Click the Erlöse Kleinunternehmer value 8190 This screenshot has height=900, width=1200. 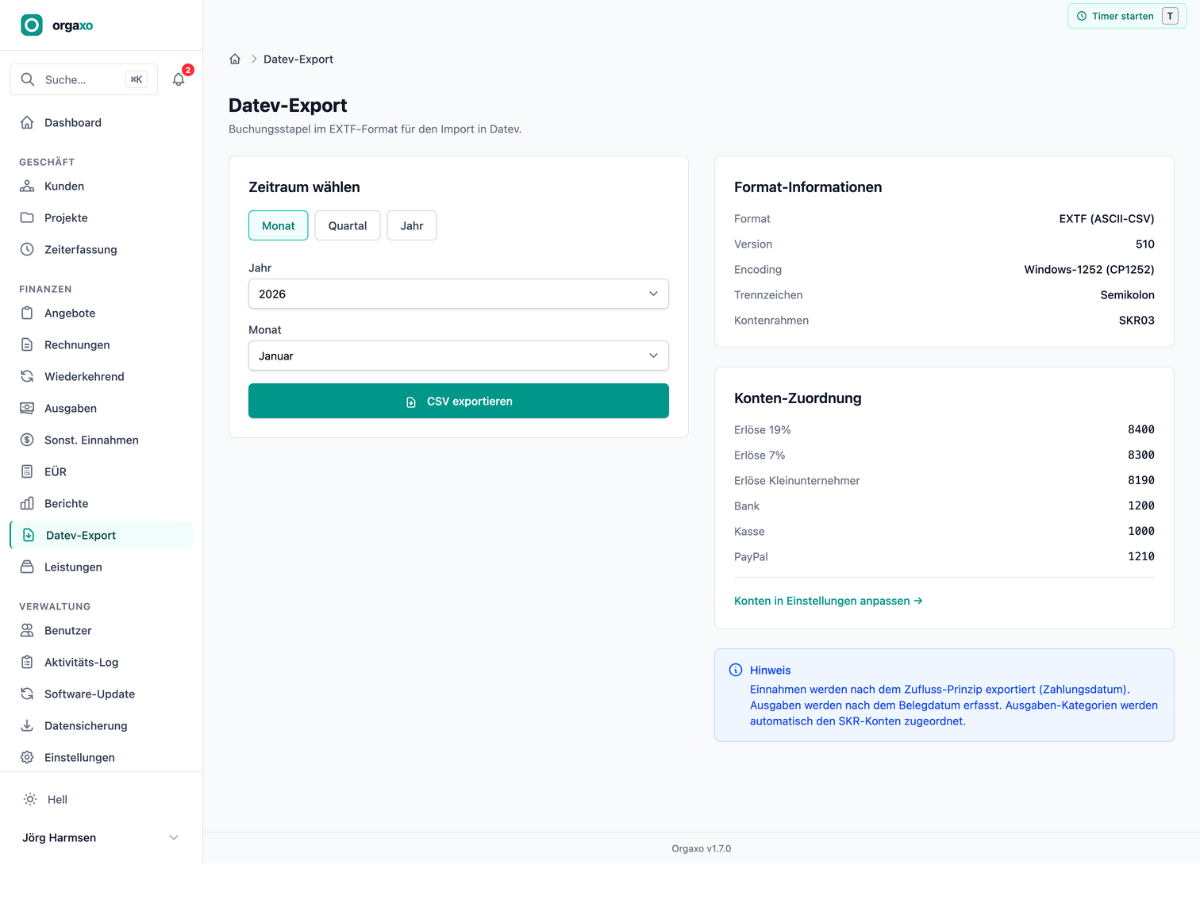[x=1141, y=481]
